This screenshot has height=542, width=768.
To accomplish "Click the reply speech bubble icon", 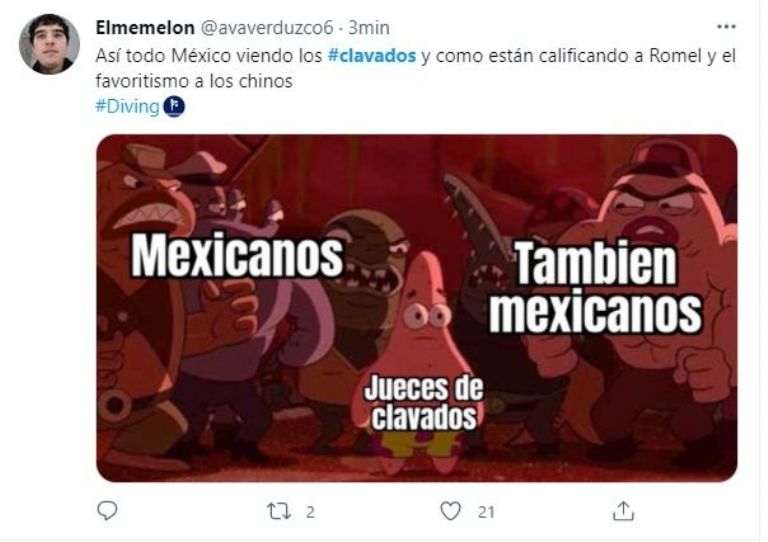I will tap(107, 511).
